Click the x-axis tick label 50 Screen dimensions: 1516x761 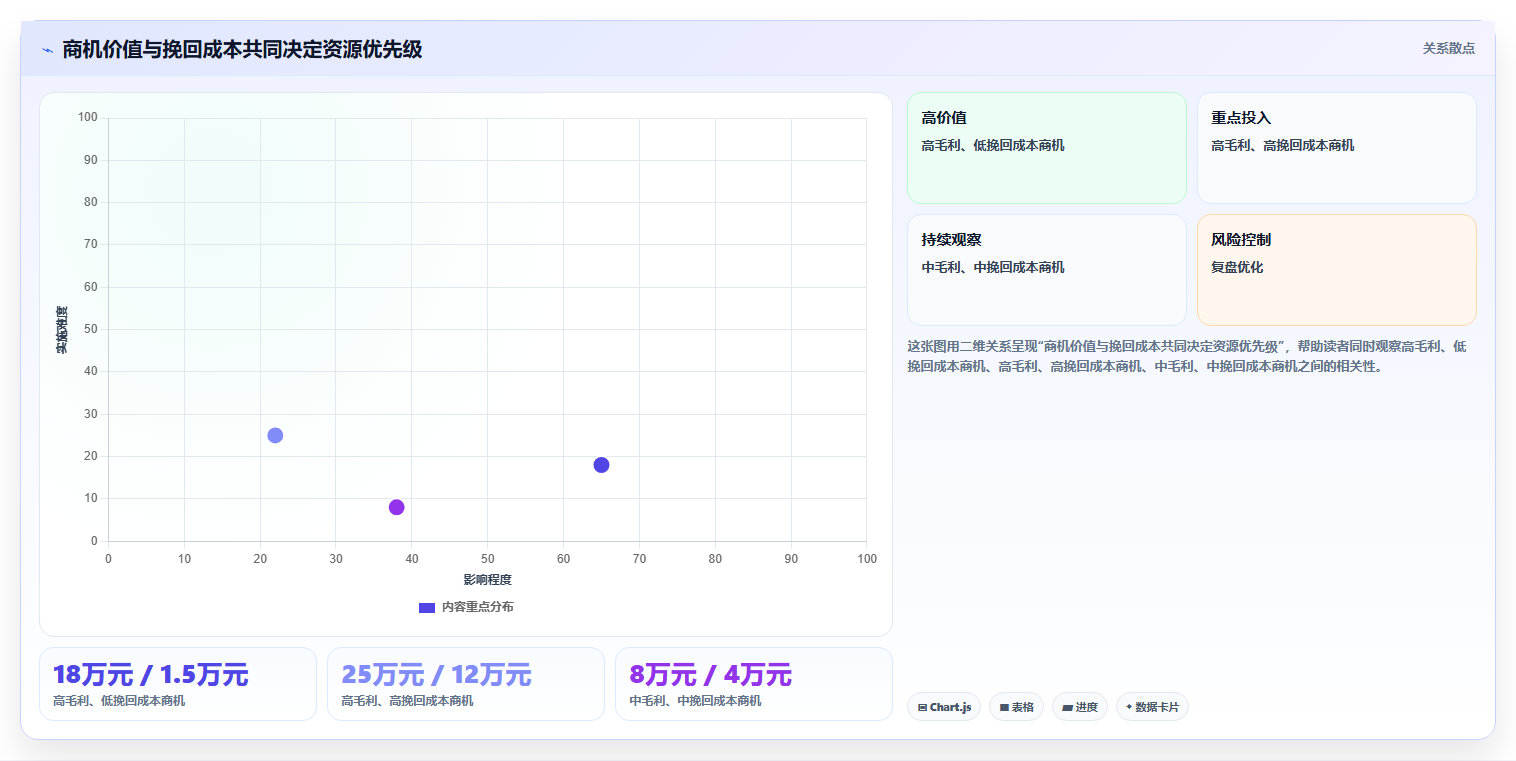(x=487, y=558)
